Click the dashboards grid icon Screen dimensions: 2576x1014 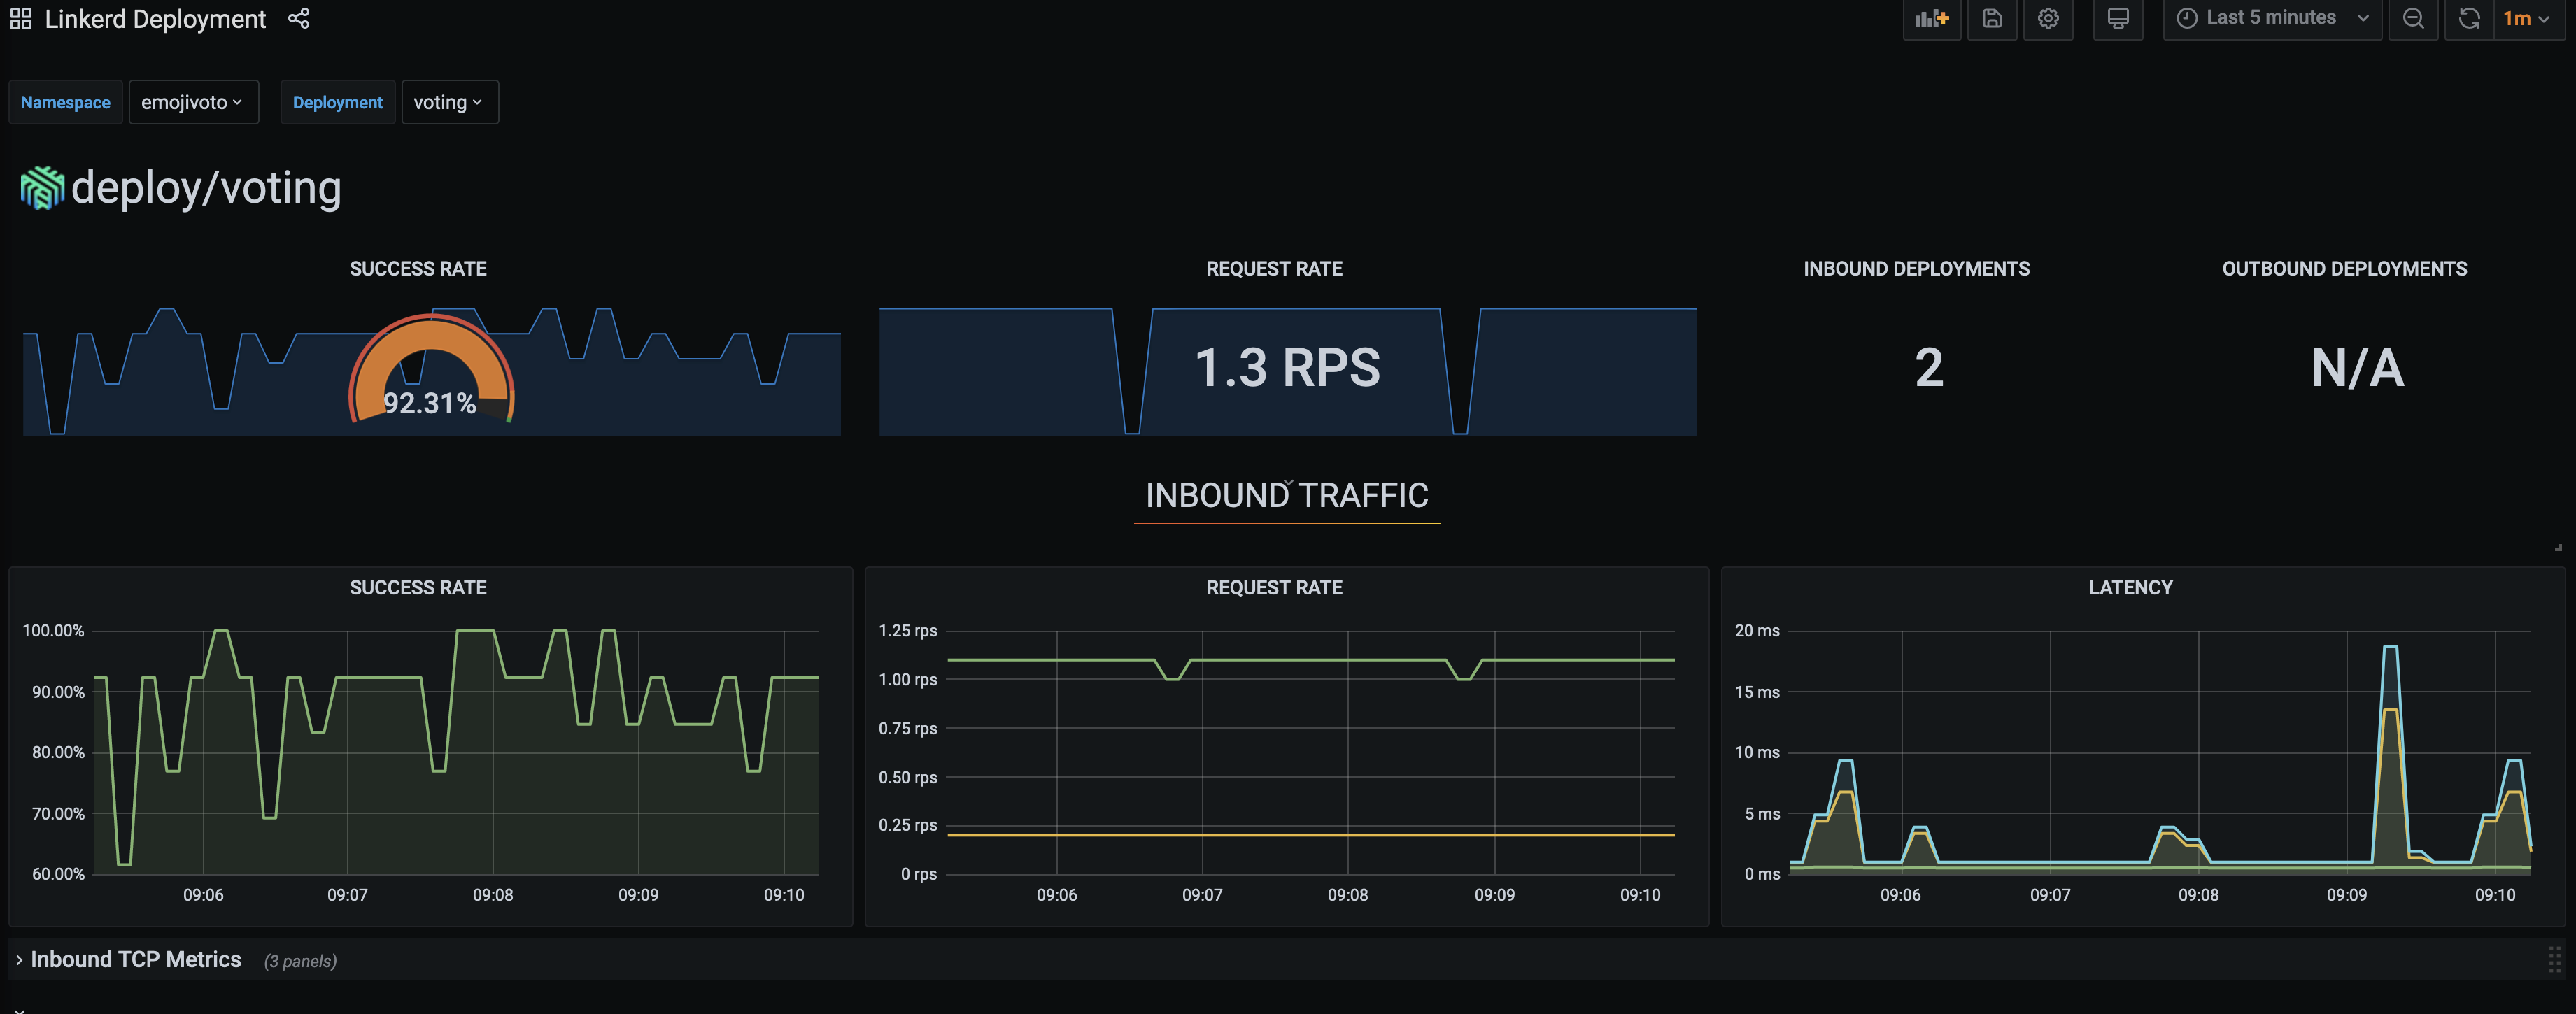pyautogui.click(x=21, y=19)
